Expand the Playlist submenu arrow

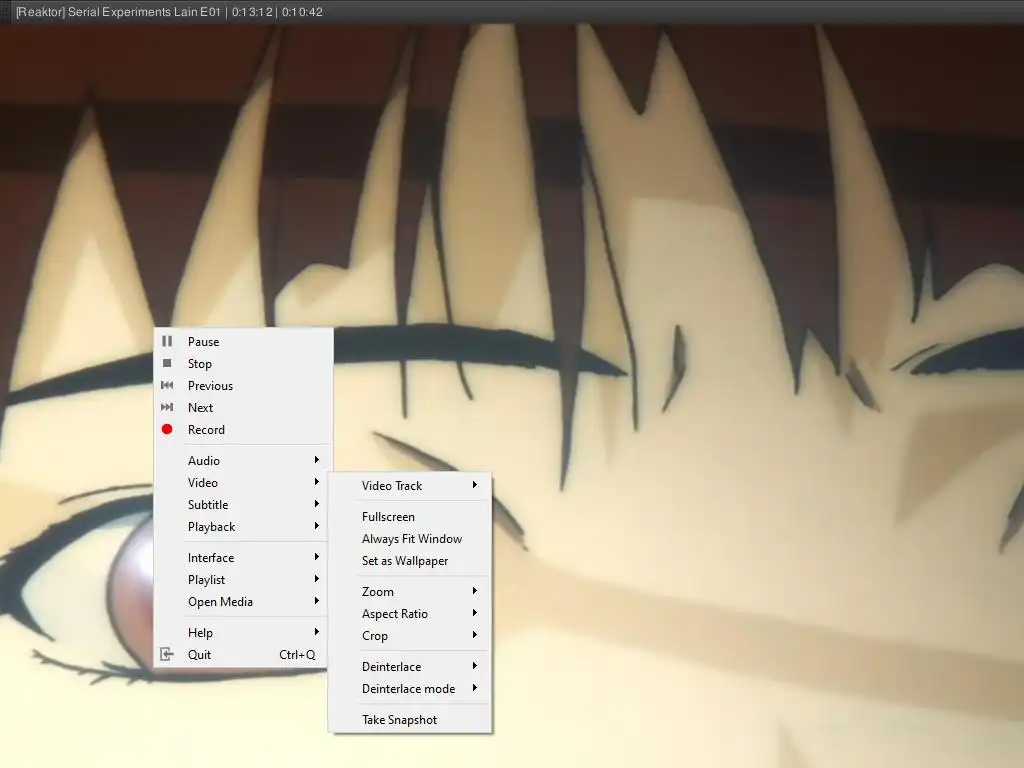click(x=317, y=579)
